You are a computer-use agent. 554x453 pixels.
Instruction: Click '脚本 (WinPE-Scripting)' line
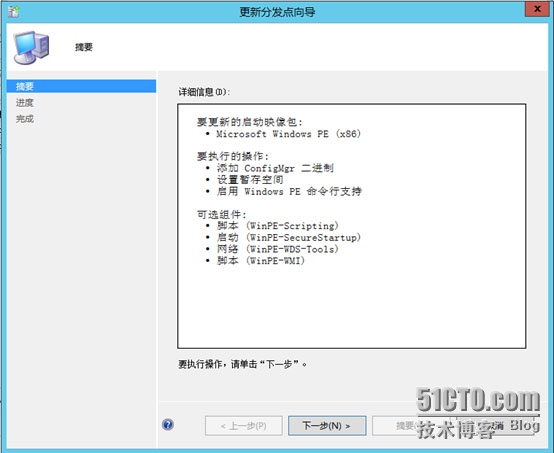pos(278,226)
